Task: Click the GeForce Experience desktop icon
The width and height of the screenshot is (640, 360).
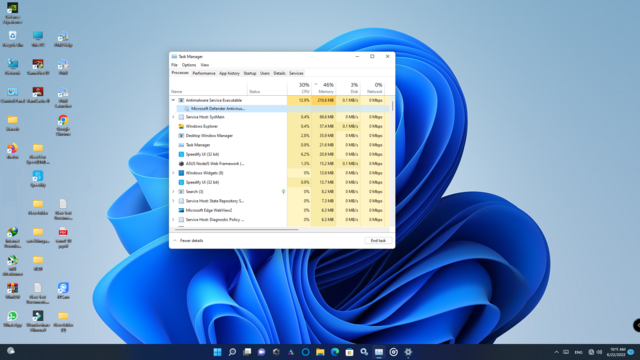Action: [x=13, y=13]
